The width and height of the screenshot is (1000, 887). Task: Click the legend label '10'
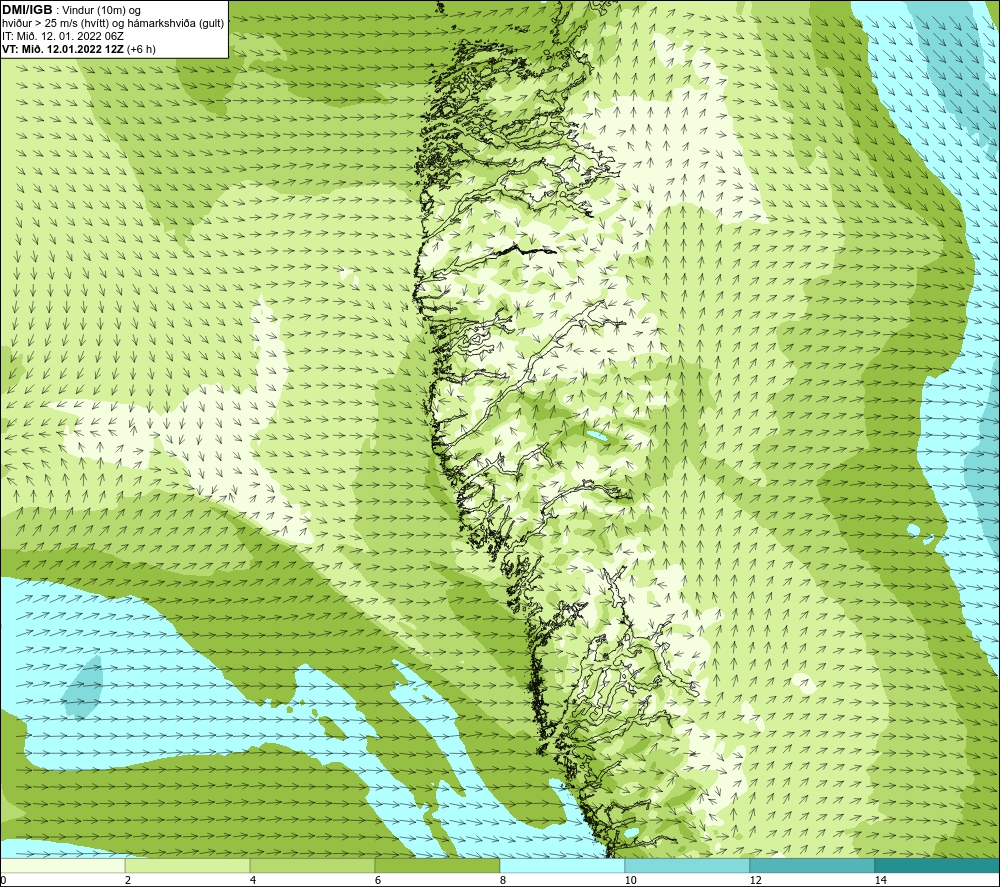coord(630,880)
